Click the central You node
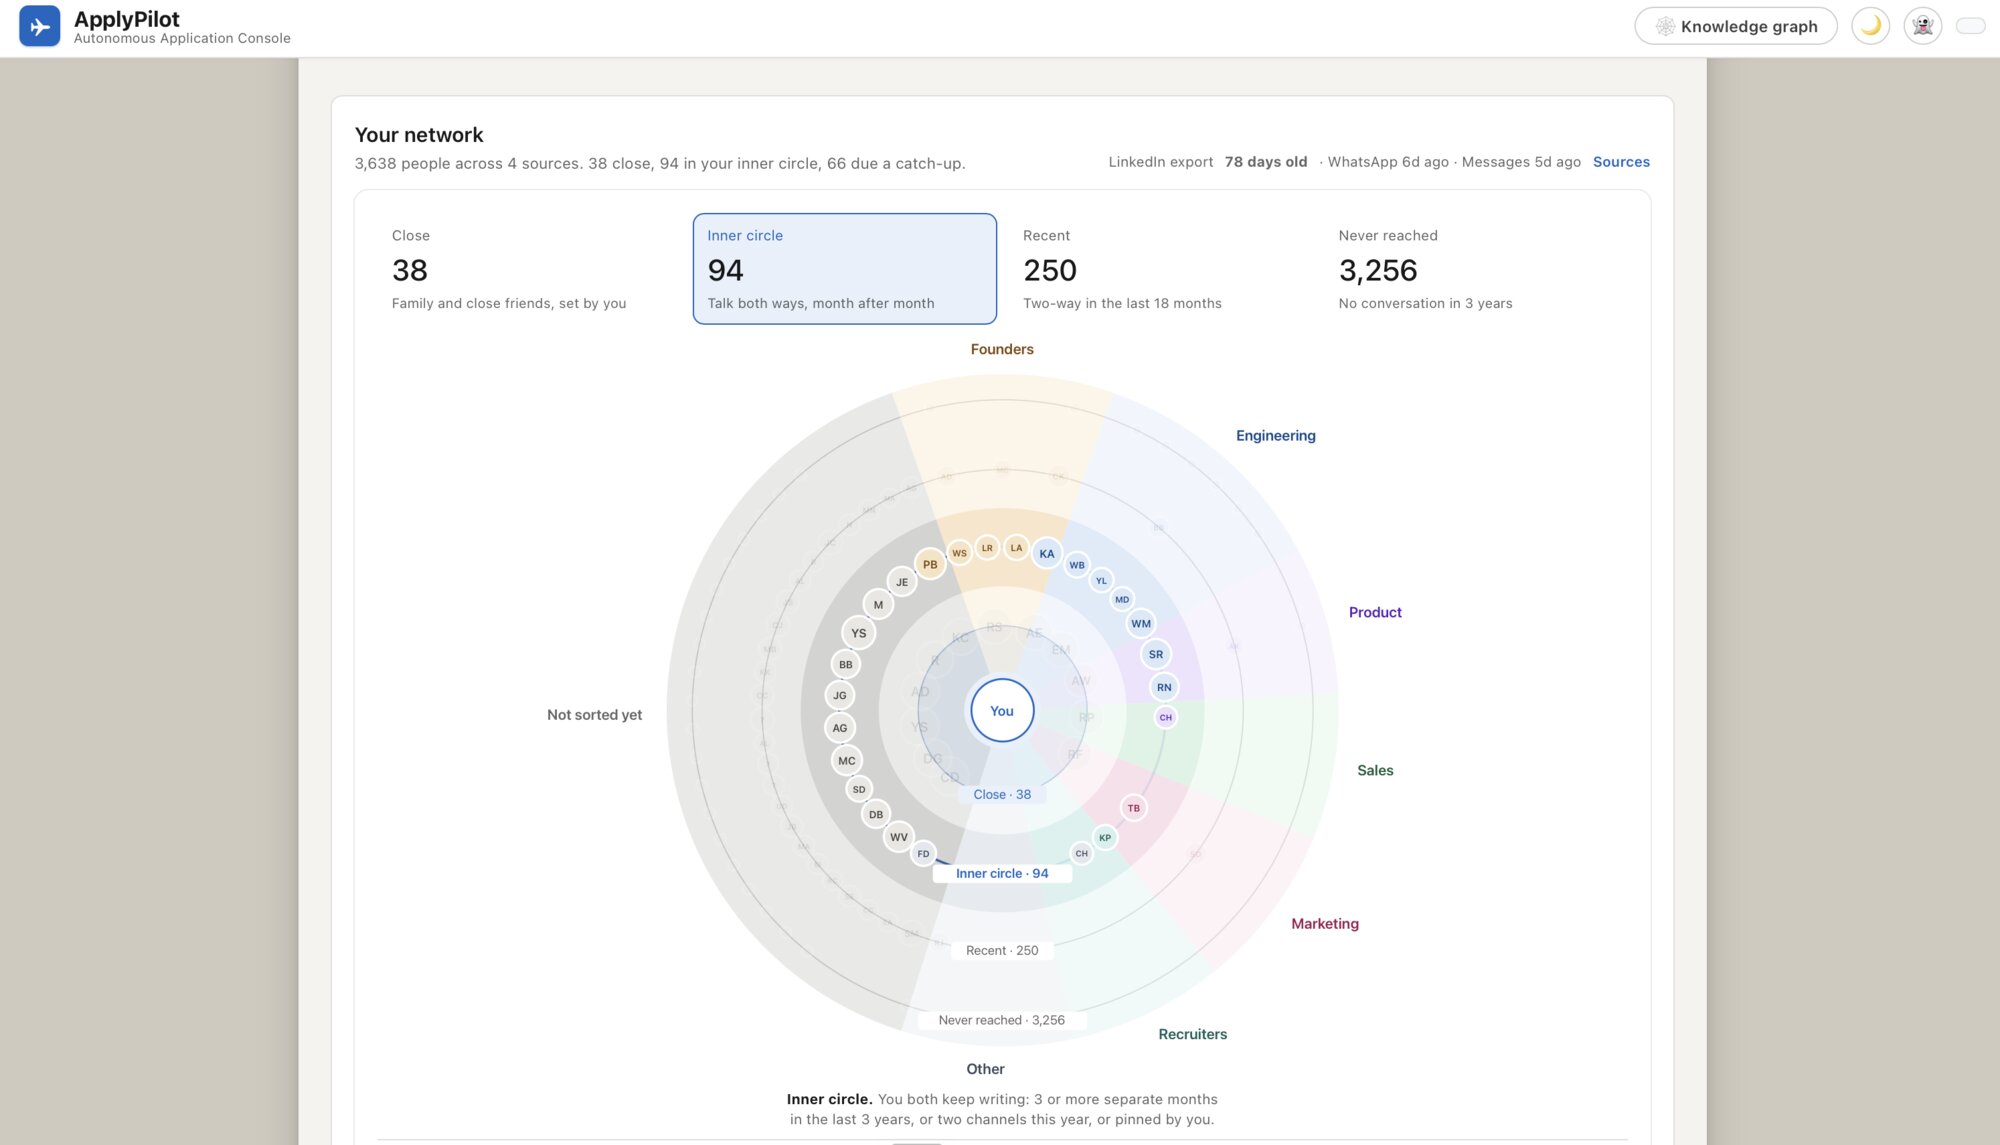 tap(1002, 711)
